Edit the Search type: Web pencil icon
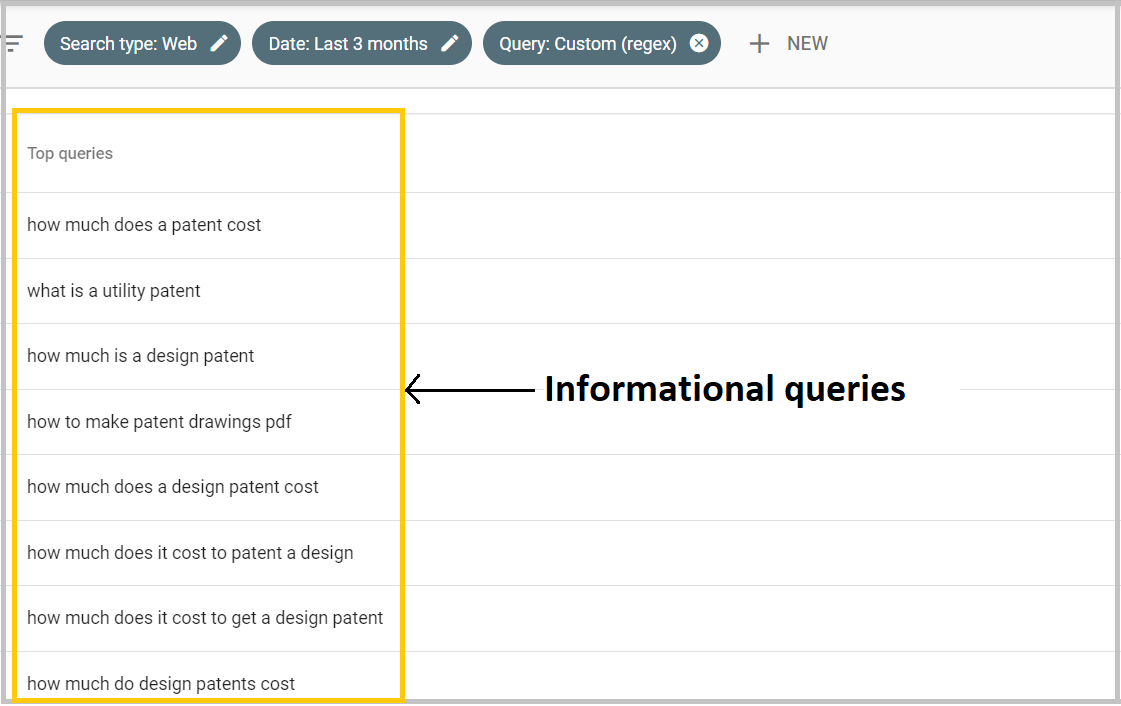This screenshot has height=706, width=1121. tap(219, 44)
